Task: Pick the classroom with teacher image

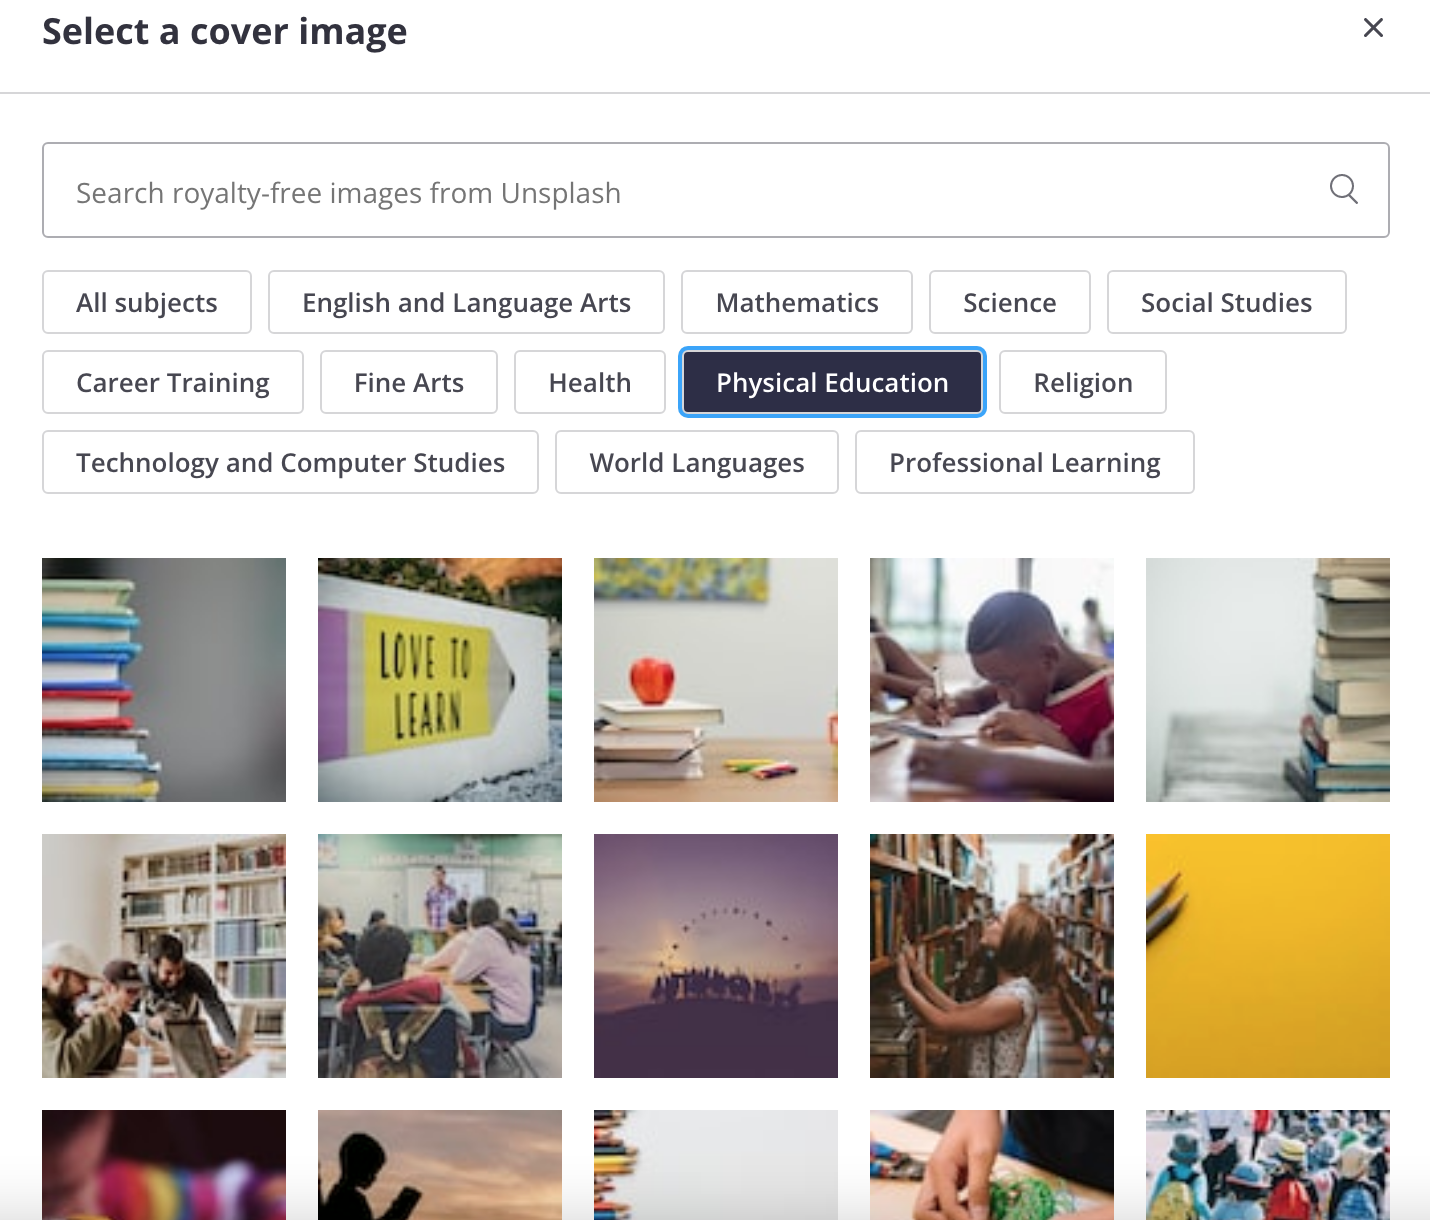Action: pos(440,956)
